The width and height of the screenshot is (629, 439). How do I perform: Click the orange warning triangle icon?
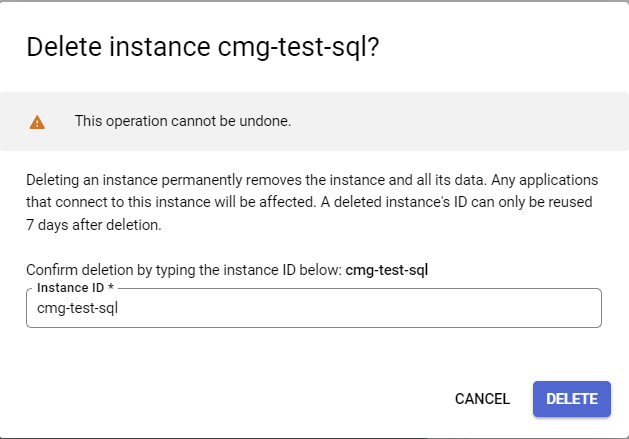point(37,122)
